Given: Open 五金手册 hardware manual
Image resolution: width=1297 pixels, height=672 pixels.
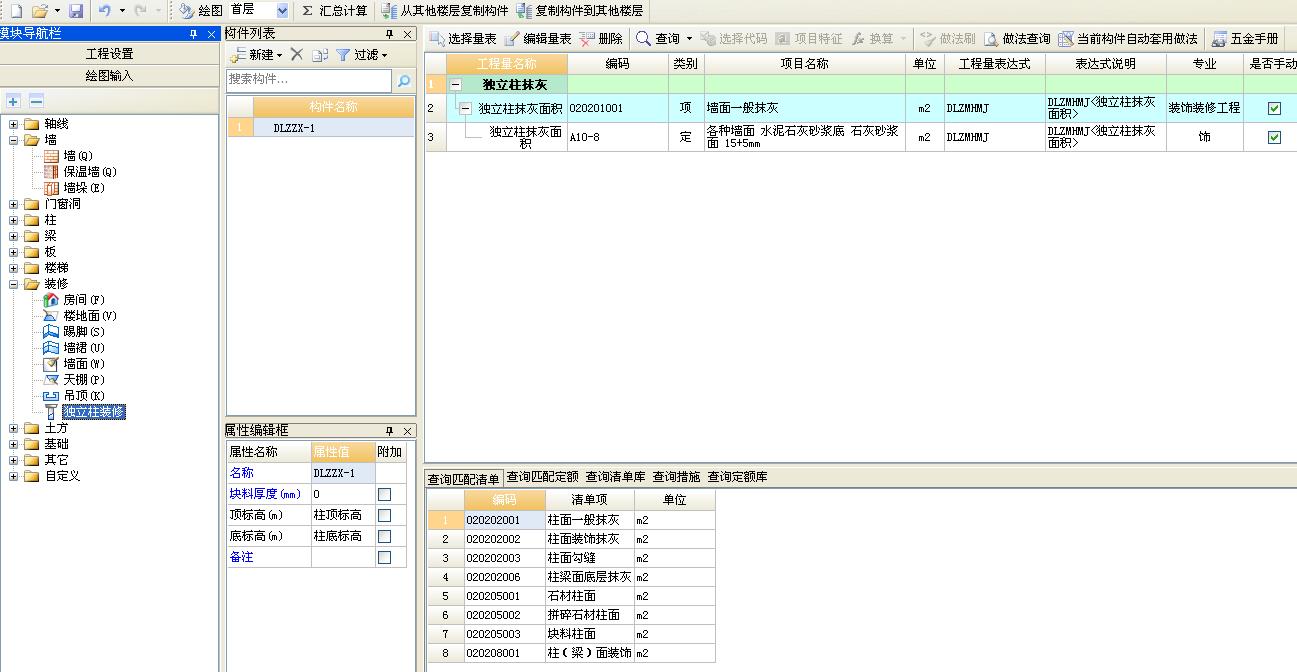Looking at the screenshot, I should click(1245, 38).
